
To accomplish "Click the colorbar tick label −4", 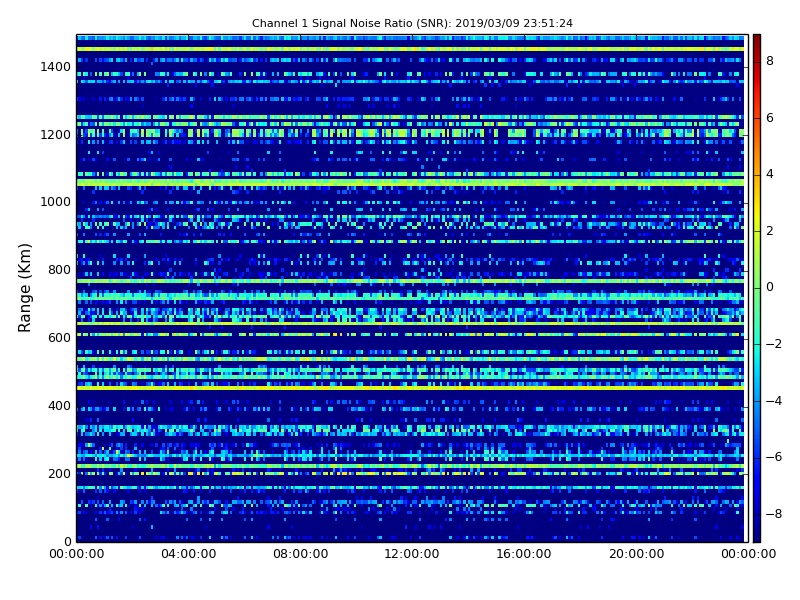I will tap(774, 401).
